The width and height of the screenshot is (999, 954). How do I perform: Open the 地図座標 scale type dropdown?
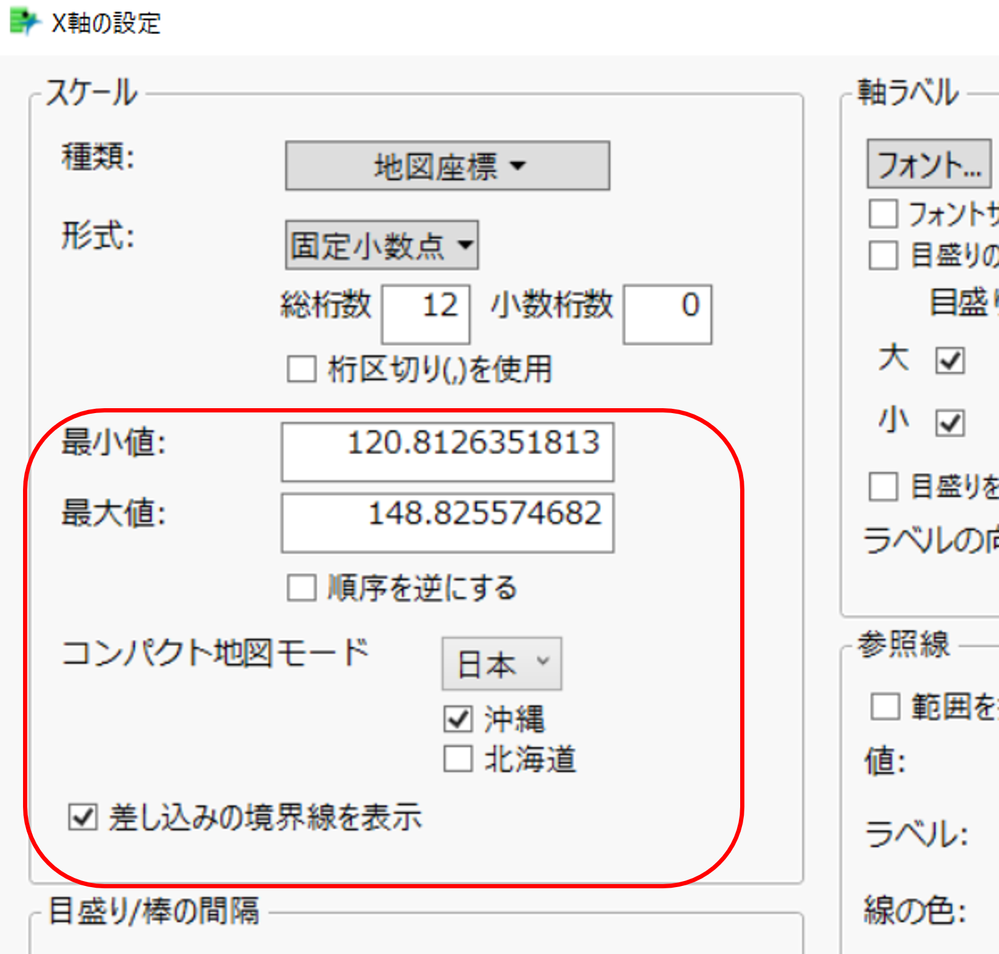point(447,165)
